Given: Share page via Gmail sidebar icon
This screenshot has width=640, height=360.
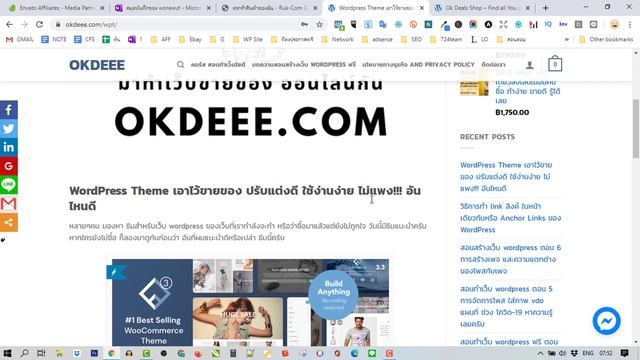Looking at the screenshot, I should tap(9, 204).
